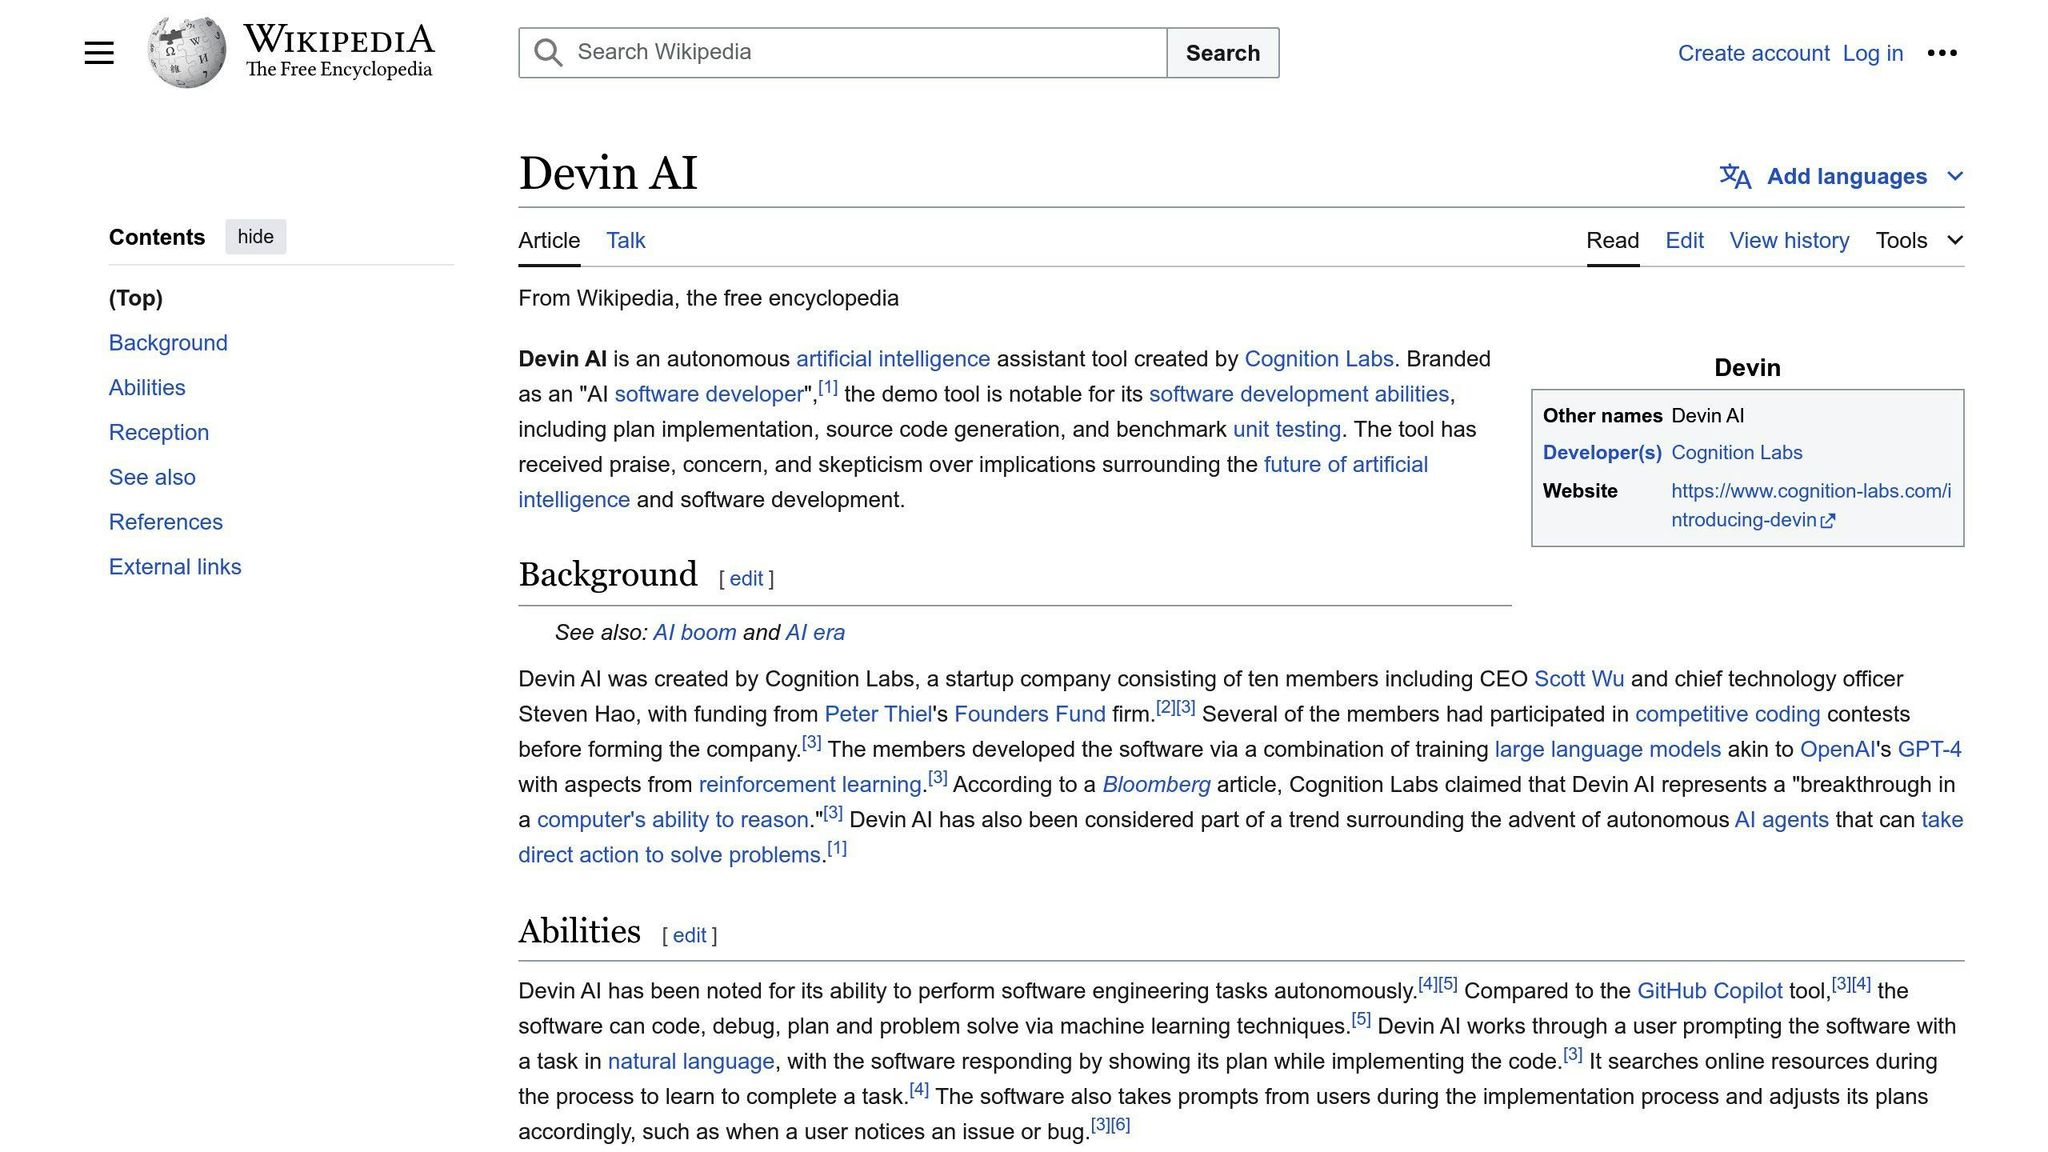Open the natural language link
The height and width of the screenshot is (1152, 2048).
(x=690, y=1062)
